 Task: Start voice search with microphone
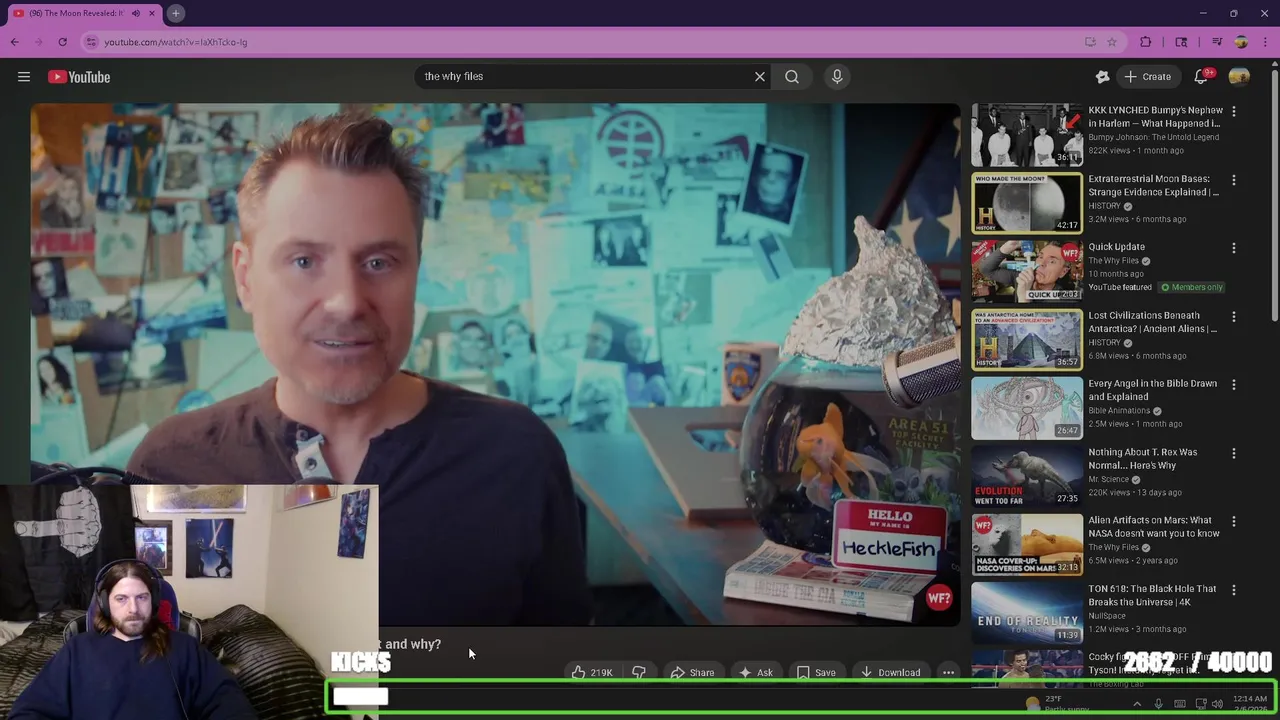coord(837,76)
